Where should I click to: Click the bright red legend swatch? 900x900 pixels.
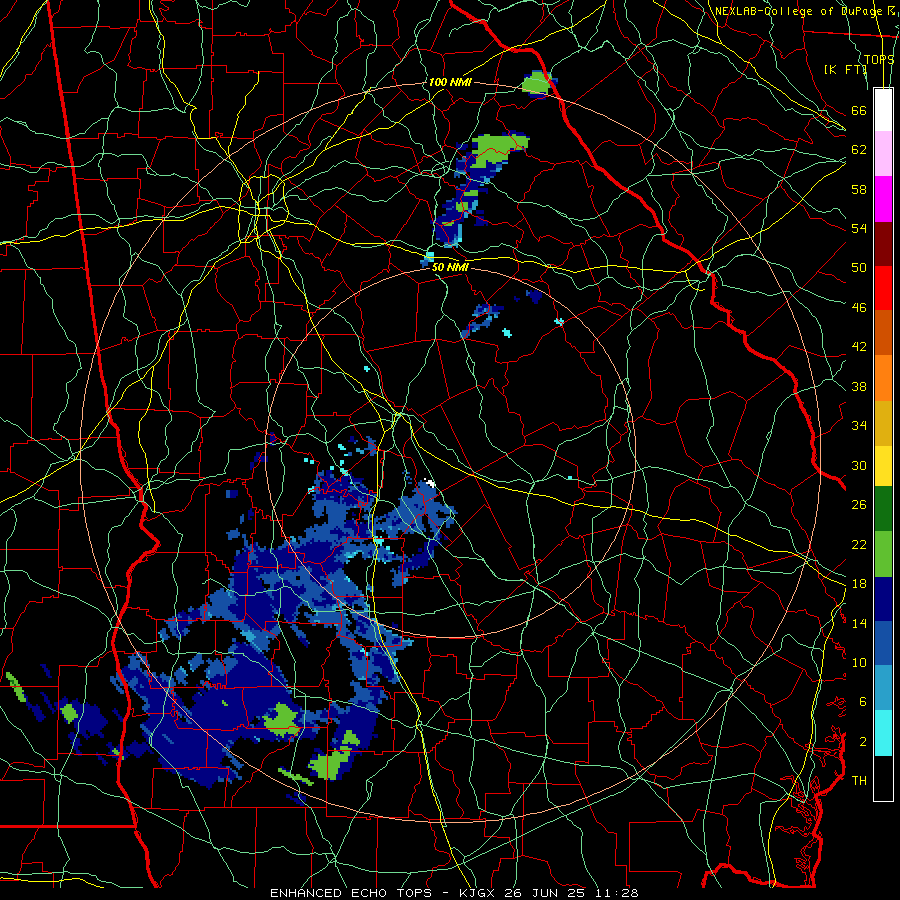pyautogui.click(x=883, y=288)
